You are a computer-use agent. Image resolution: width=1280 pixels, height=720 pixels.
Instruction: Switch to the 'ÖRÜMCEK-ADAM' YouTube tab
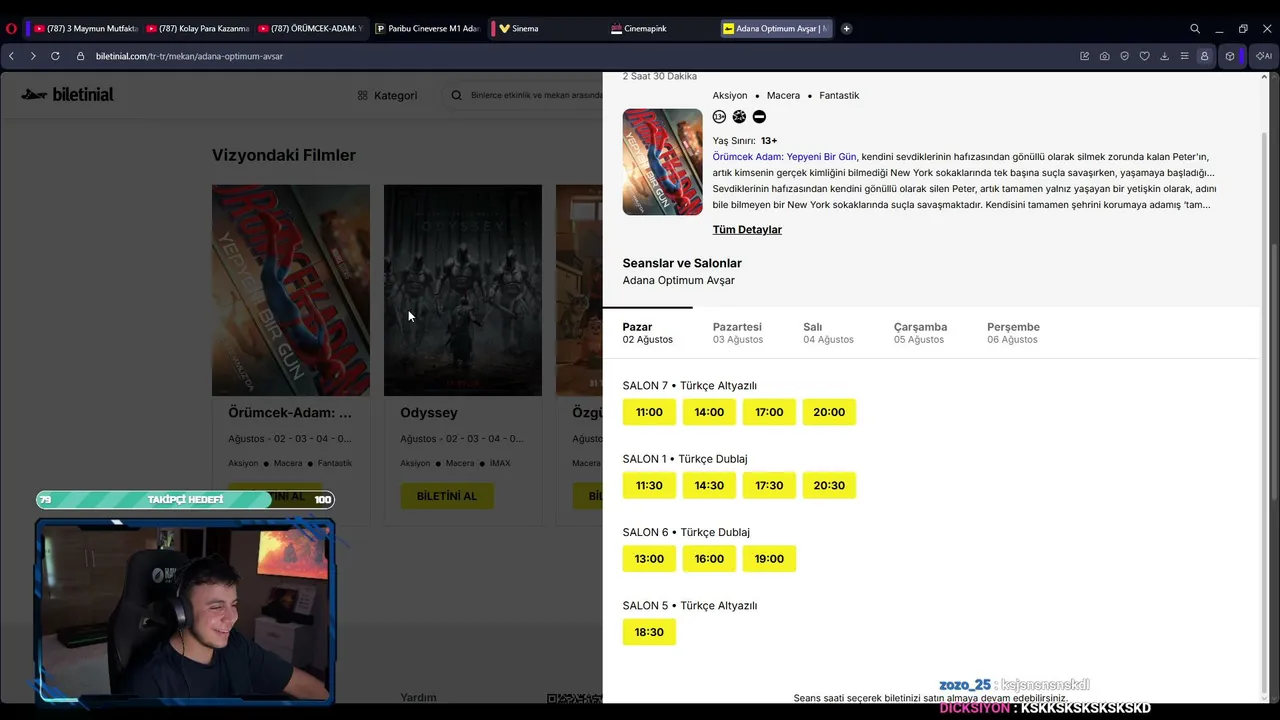click(x=310, y=29)
